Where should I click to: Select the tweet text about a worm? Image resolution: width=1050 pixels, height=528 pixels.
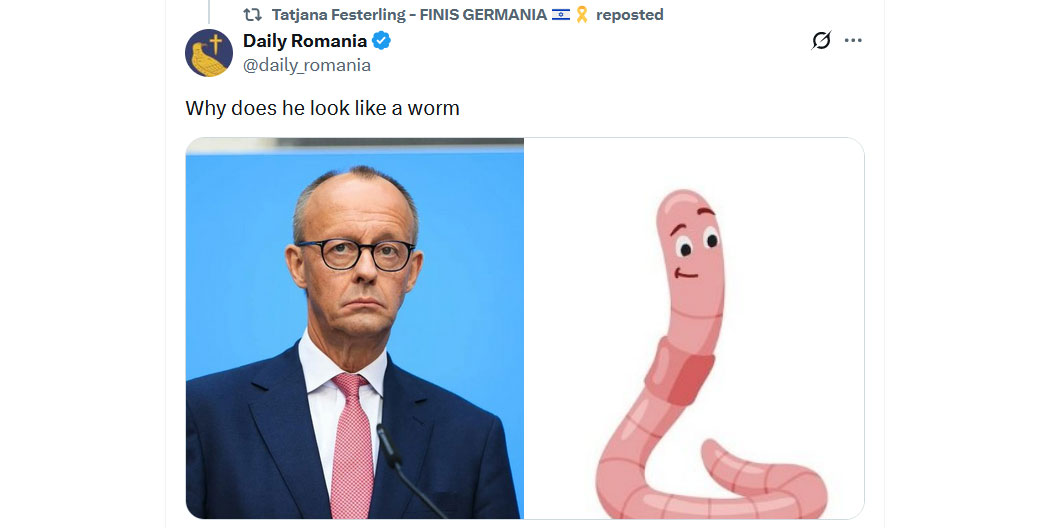pos(322,108)
